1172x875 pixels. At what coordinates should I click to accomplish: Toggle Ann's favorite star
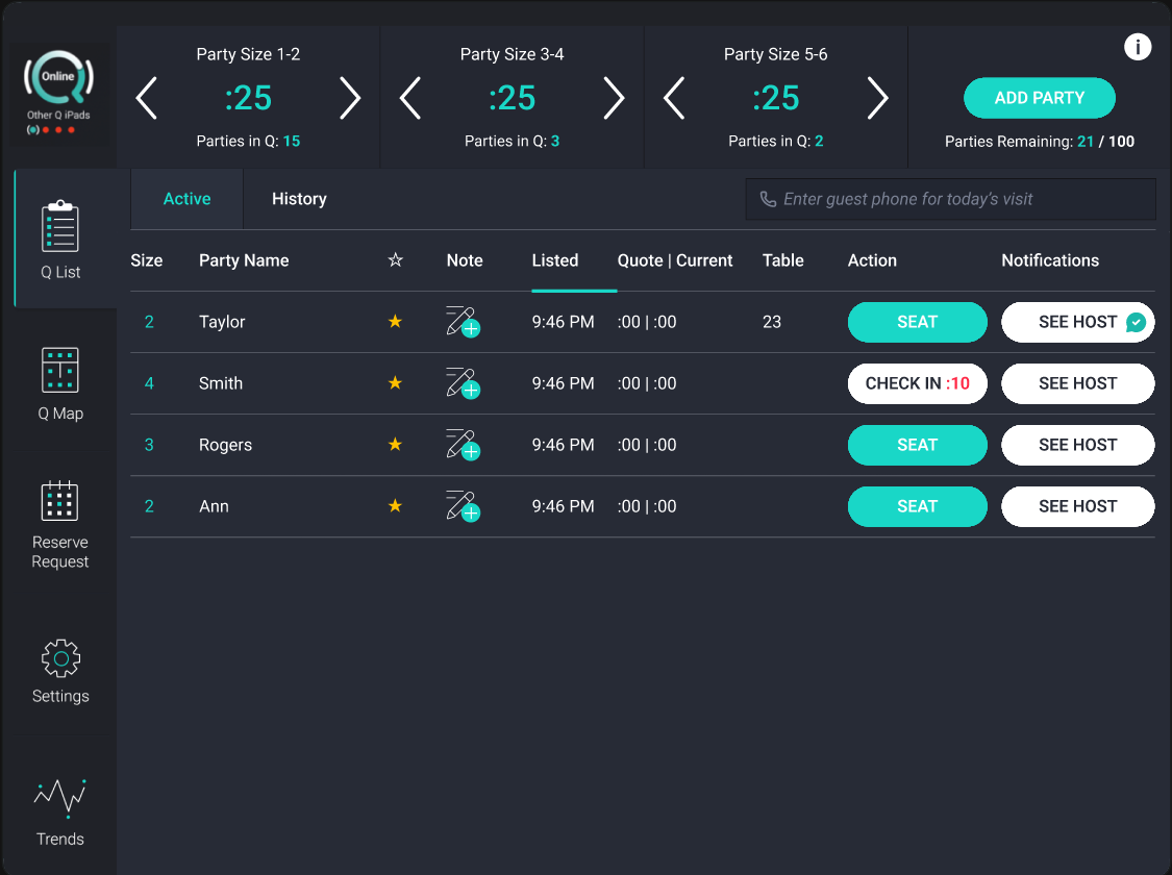(395, 505)
